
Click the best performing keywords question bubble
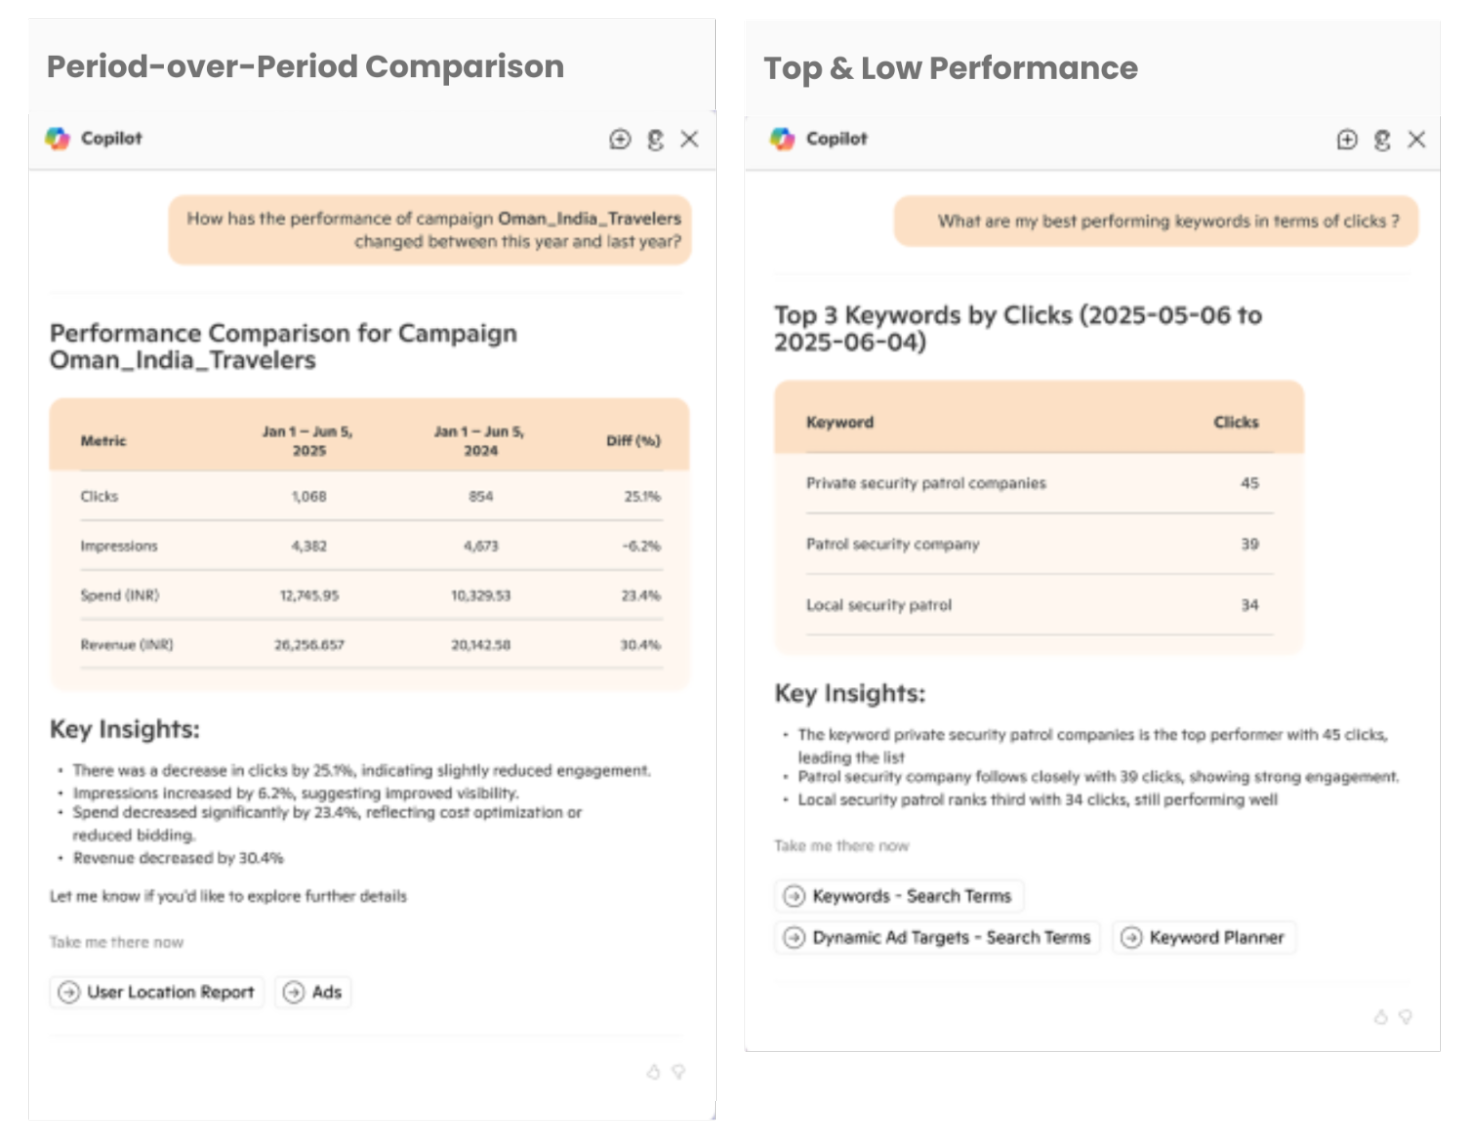(x=1155, y=221)
